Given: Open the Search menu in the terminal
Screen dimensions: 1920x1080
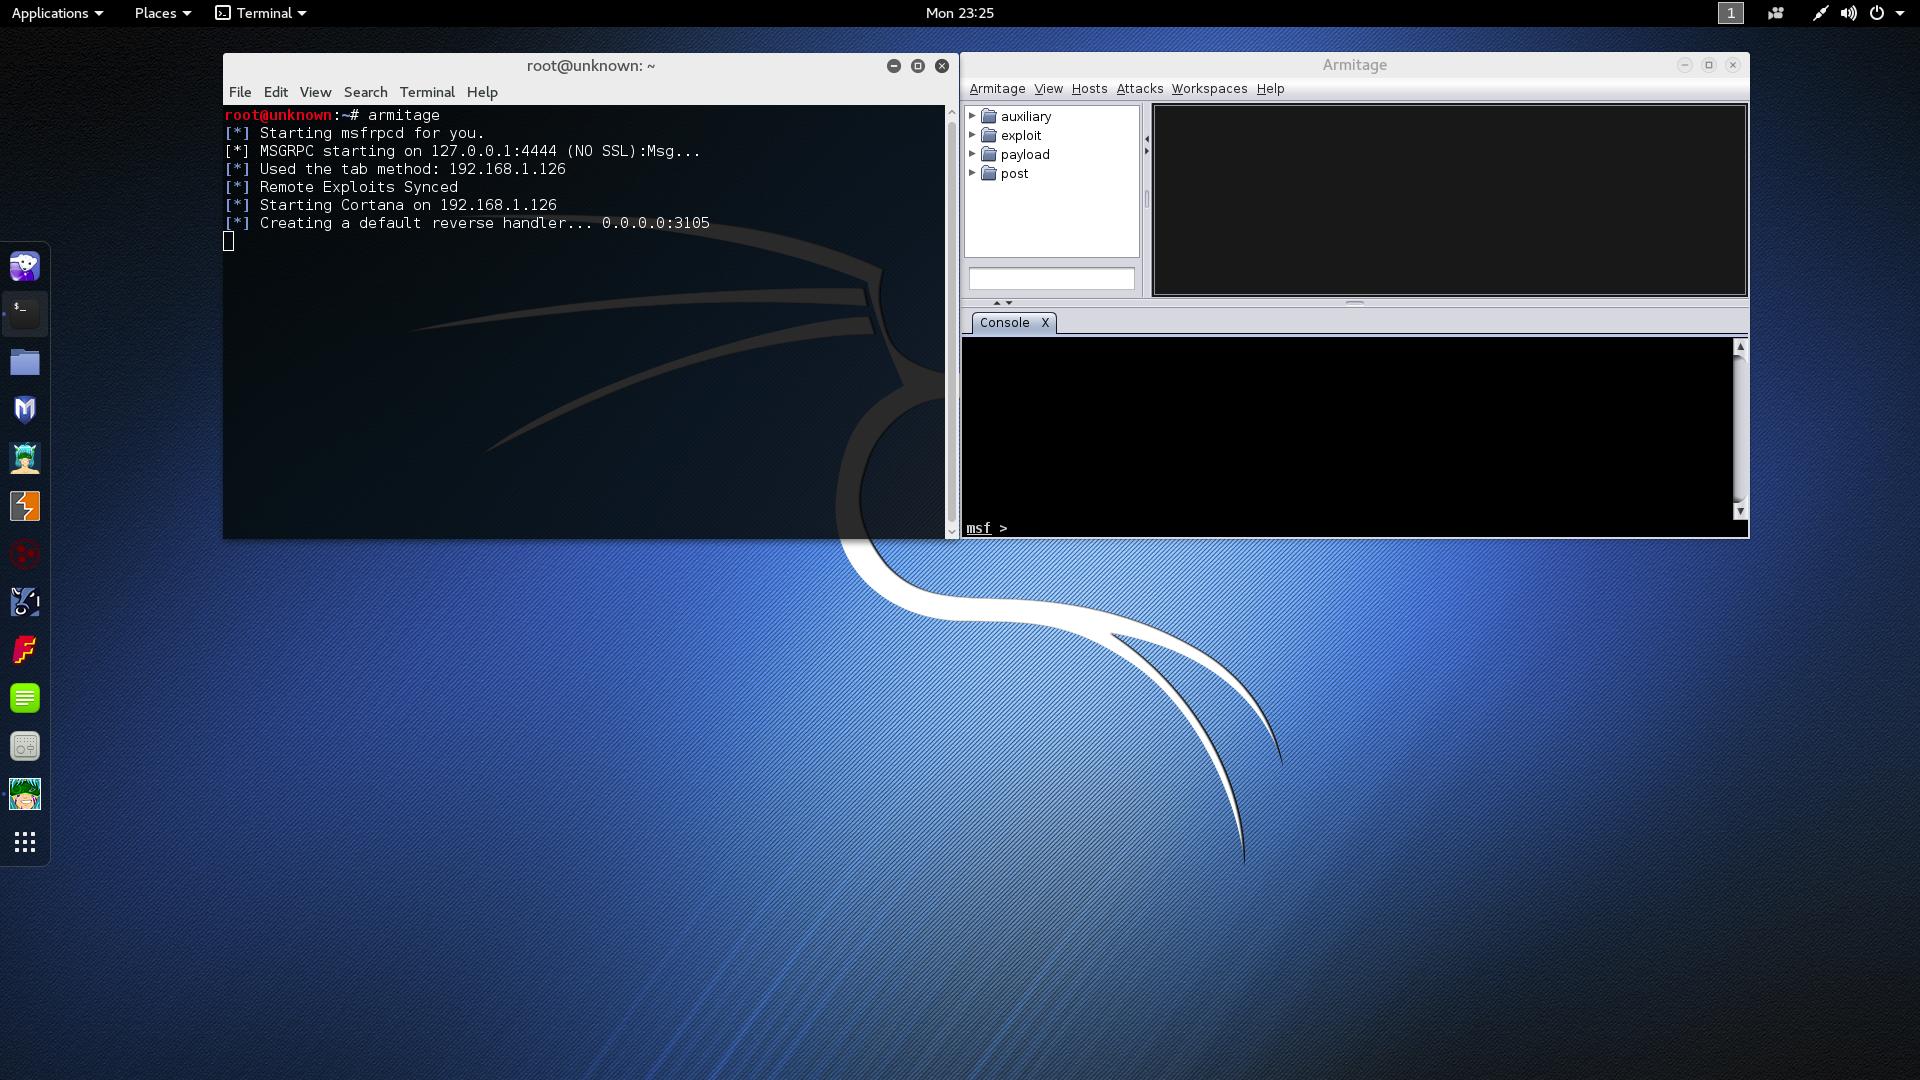Looking at the screenshot, I should click(x=365, y=92).
